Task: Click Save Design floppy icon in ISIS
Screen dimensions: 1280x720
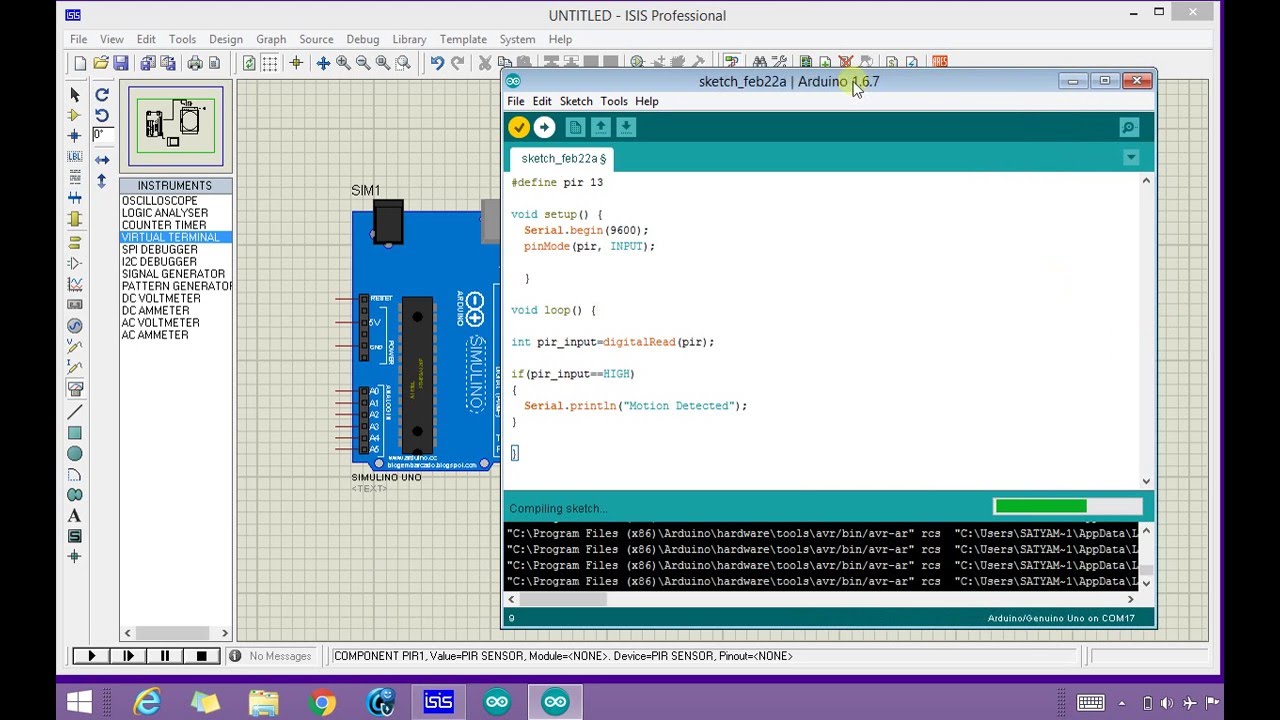Action: tap(120, 63)
